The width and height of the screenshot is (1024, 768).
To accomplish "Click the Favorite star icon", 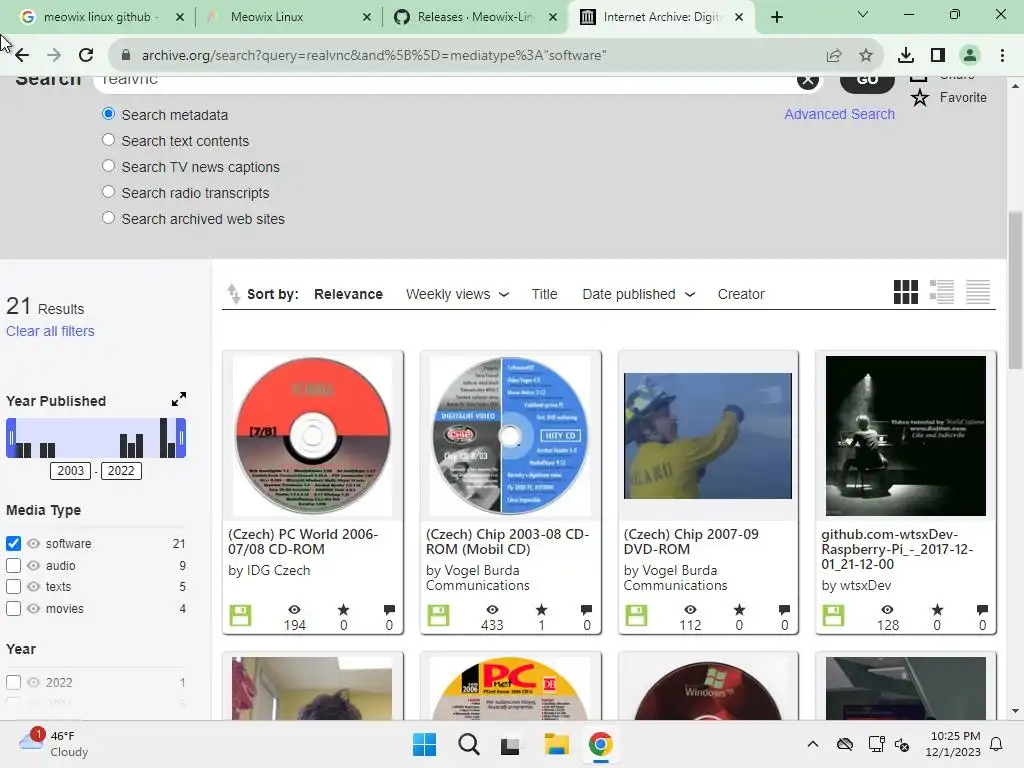I will (x=920, y=97).
